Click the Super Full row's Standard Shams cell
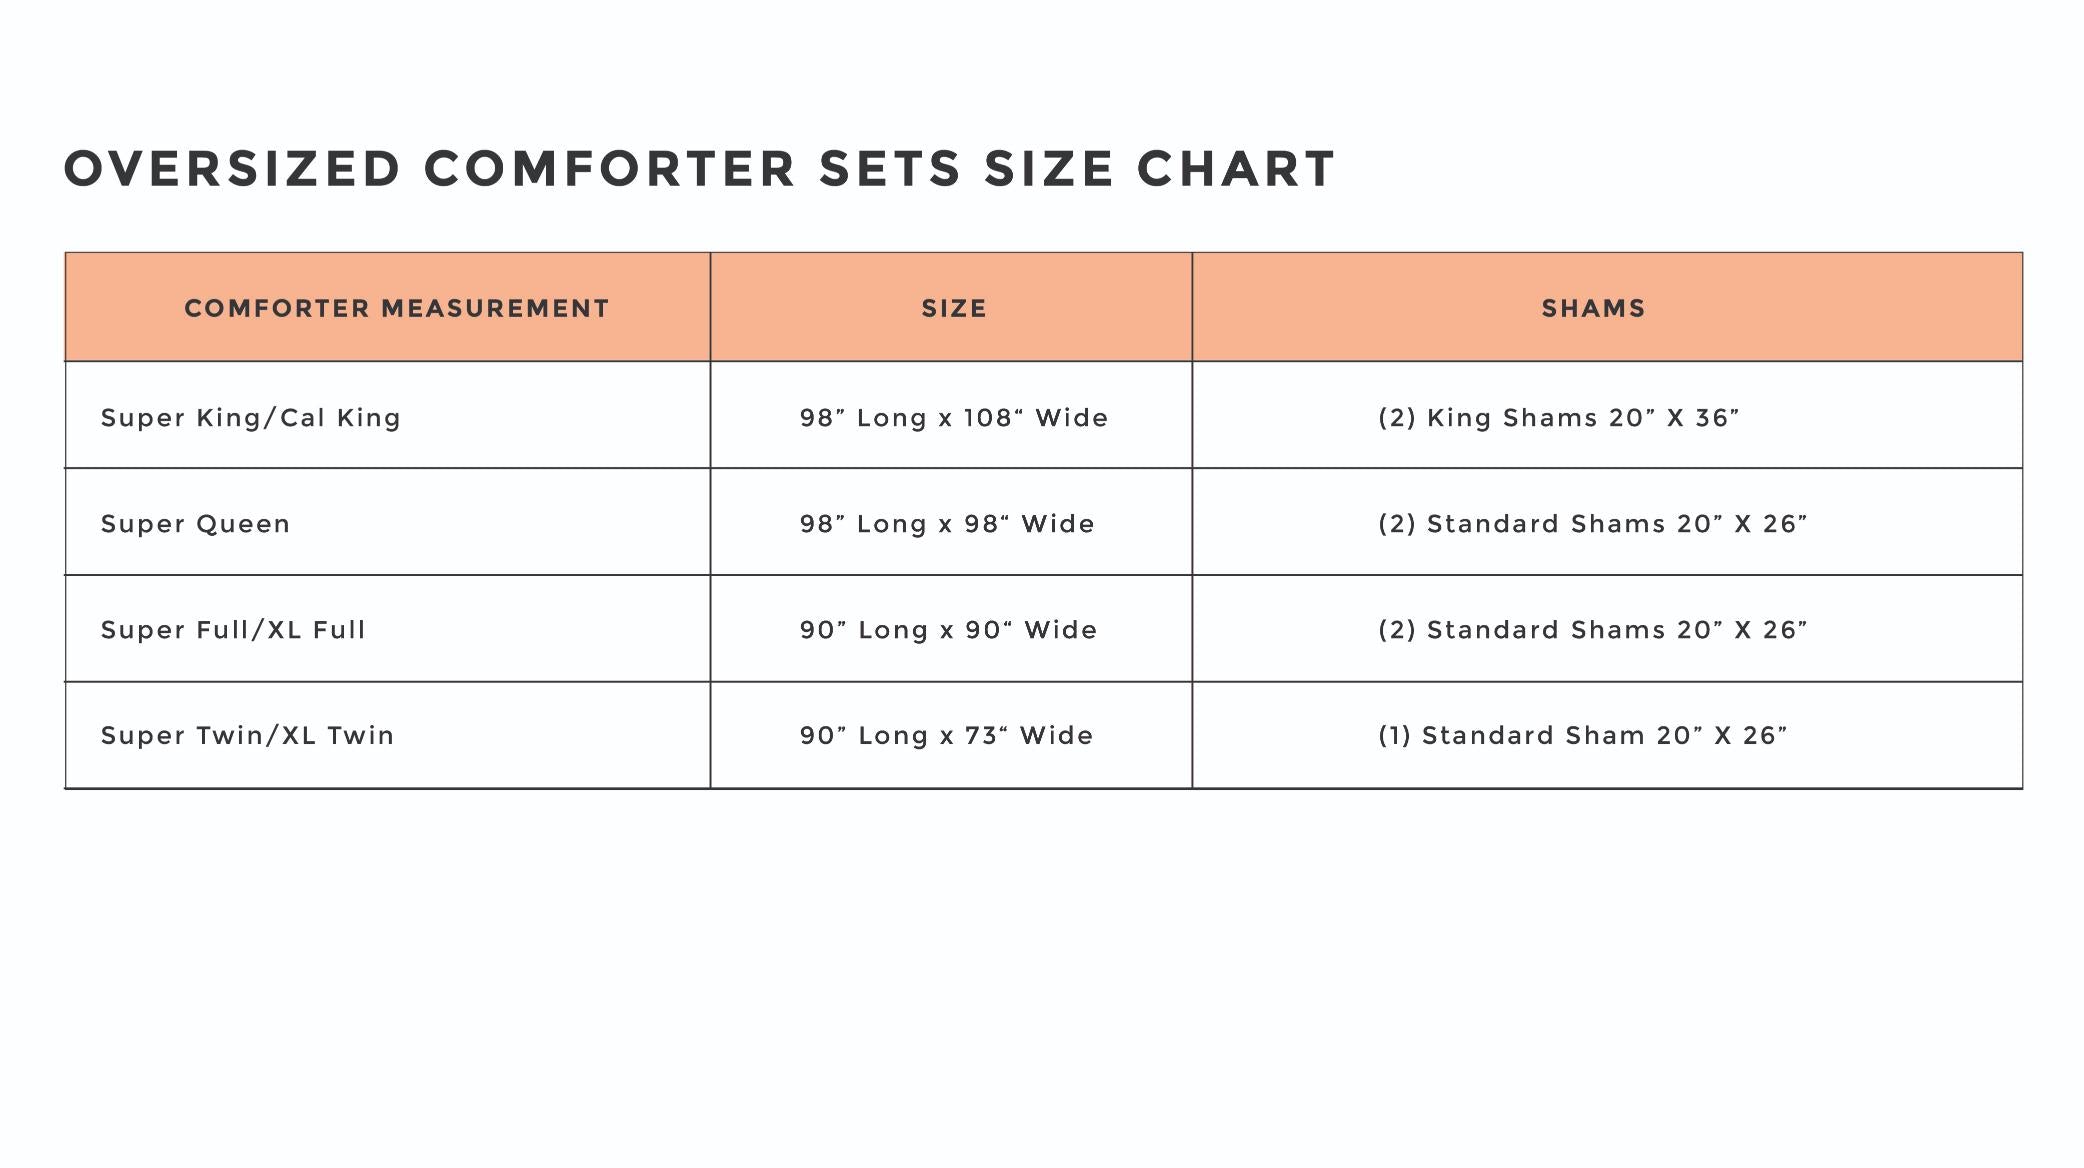Screen dimensions: 2084x1168 pos(1592,630)
